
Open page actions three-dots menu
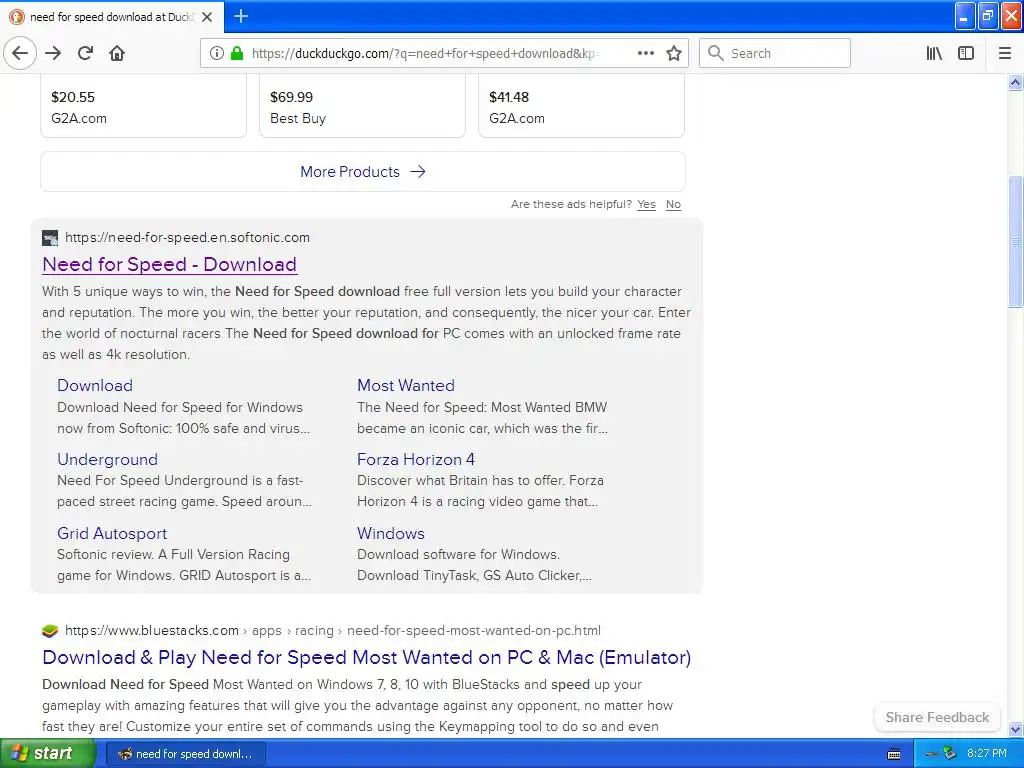tap(646, 53)
